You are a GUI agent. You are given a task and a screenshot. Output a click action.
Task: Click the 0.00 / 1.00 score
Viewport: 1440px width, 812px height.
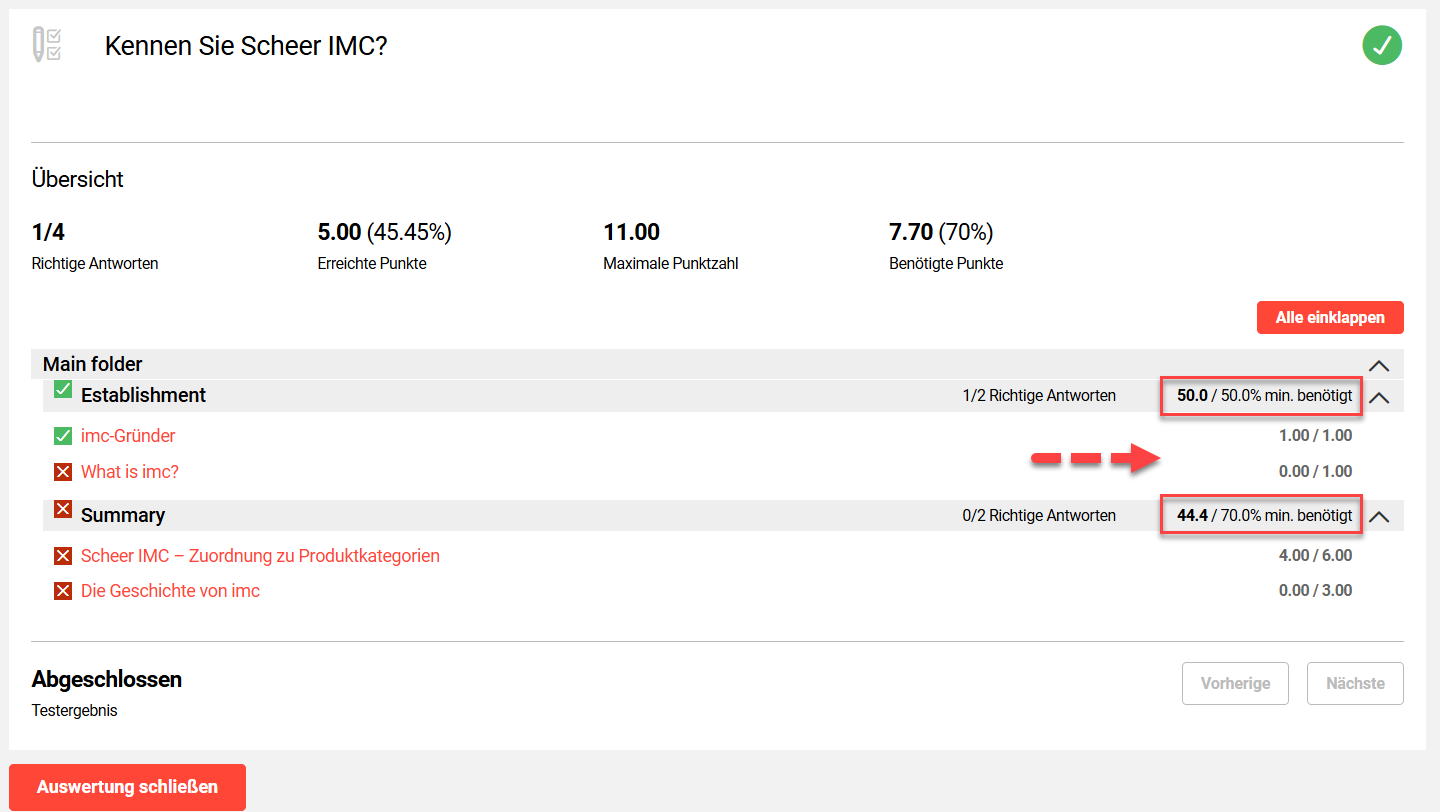click(x=1316, y=472)
